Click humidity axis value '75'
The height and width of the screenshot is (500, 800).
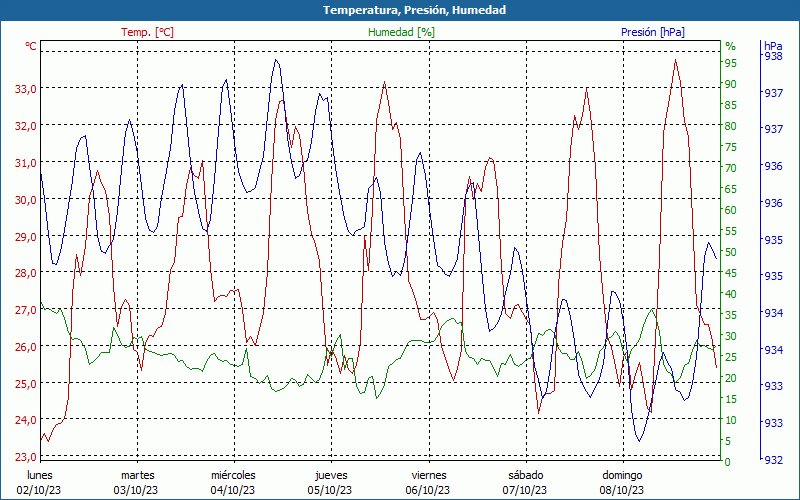[x=731, y=147]
